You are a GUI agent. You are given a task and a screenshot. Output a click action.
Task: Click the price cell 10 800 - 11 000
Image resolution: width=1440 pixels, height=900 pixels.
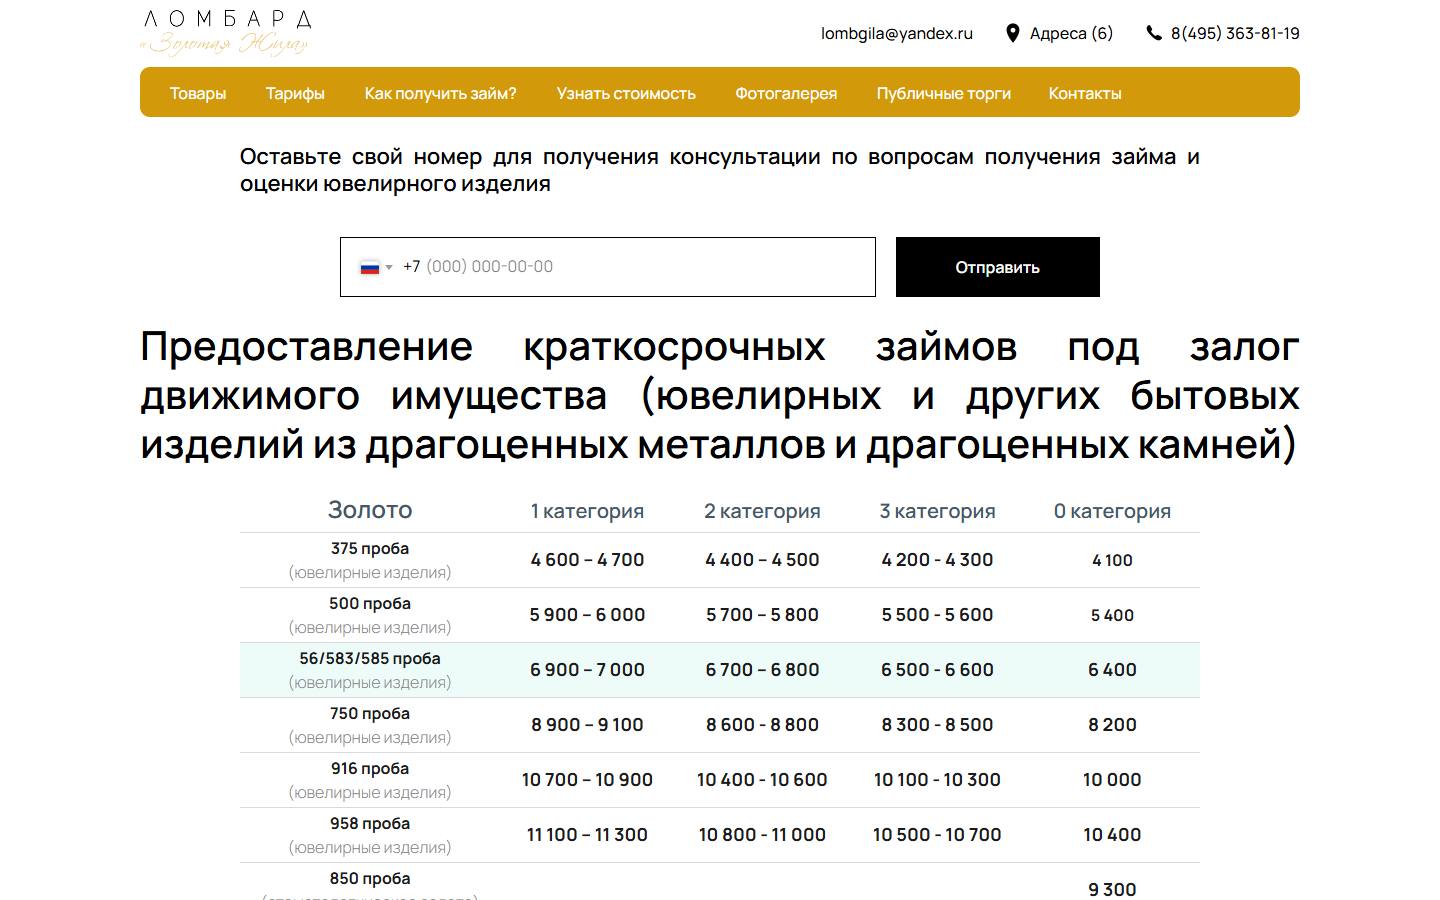pyautogui.click(x=762, y=835)
